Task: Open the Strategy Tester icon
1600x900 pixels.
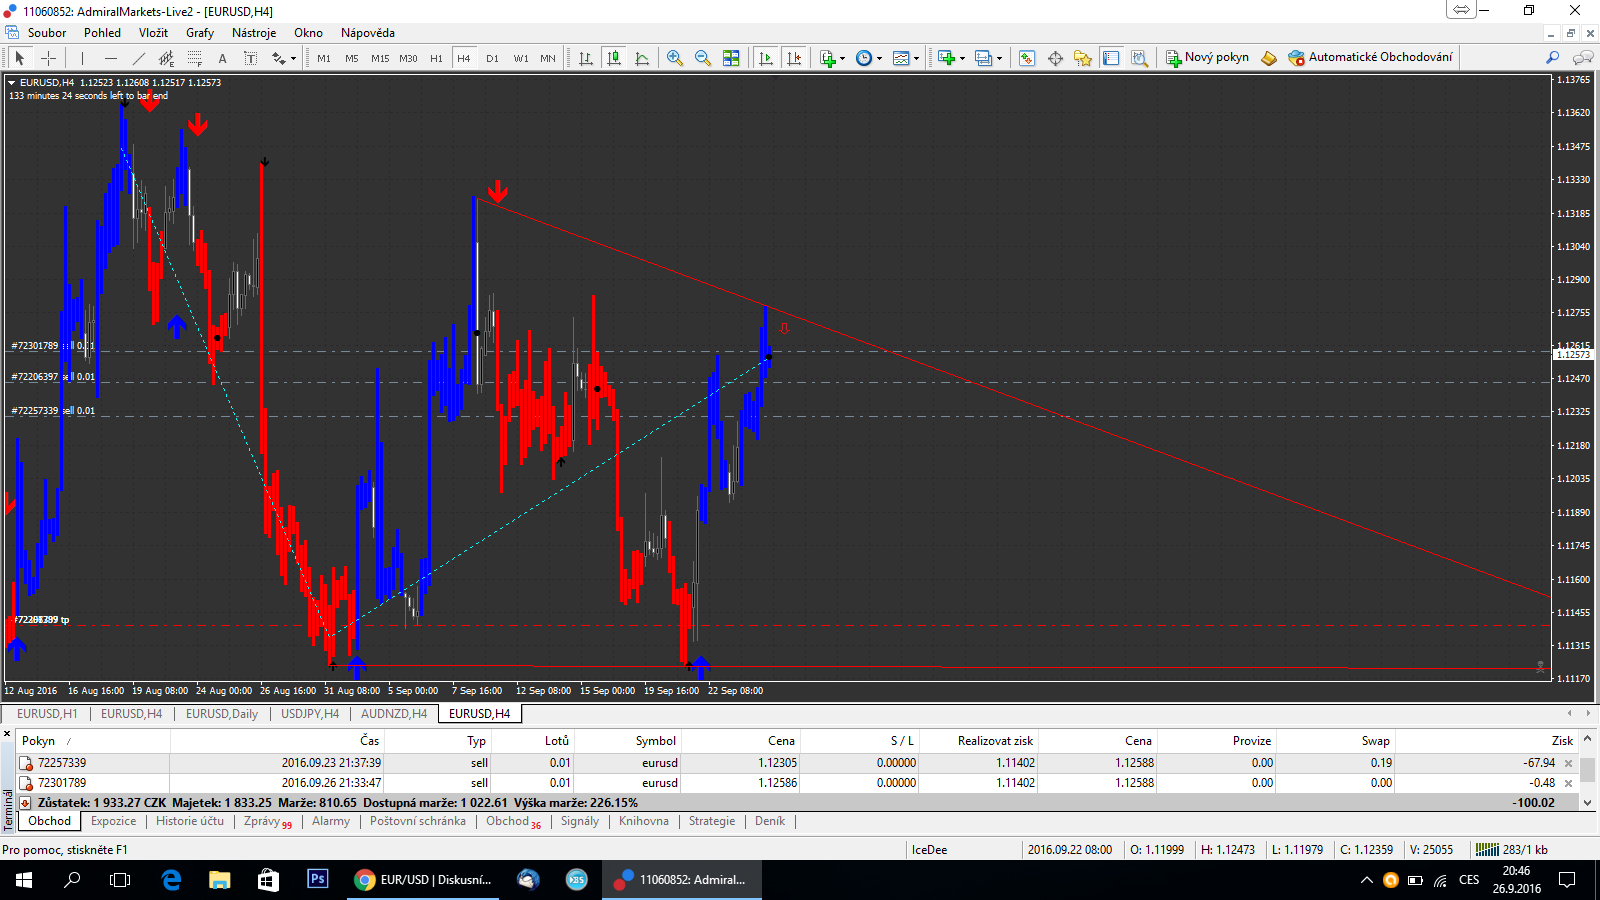Action: point(1139,58)
